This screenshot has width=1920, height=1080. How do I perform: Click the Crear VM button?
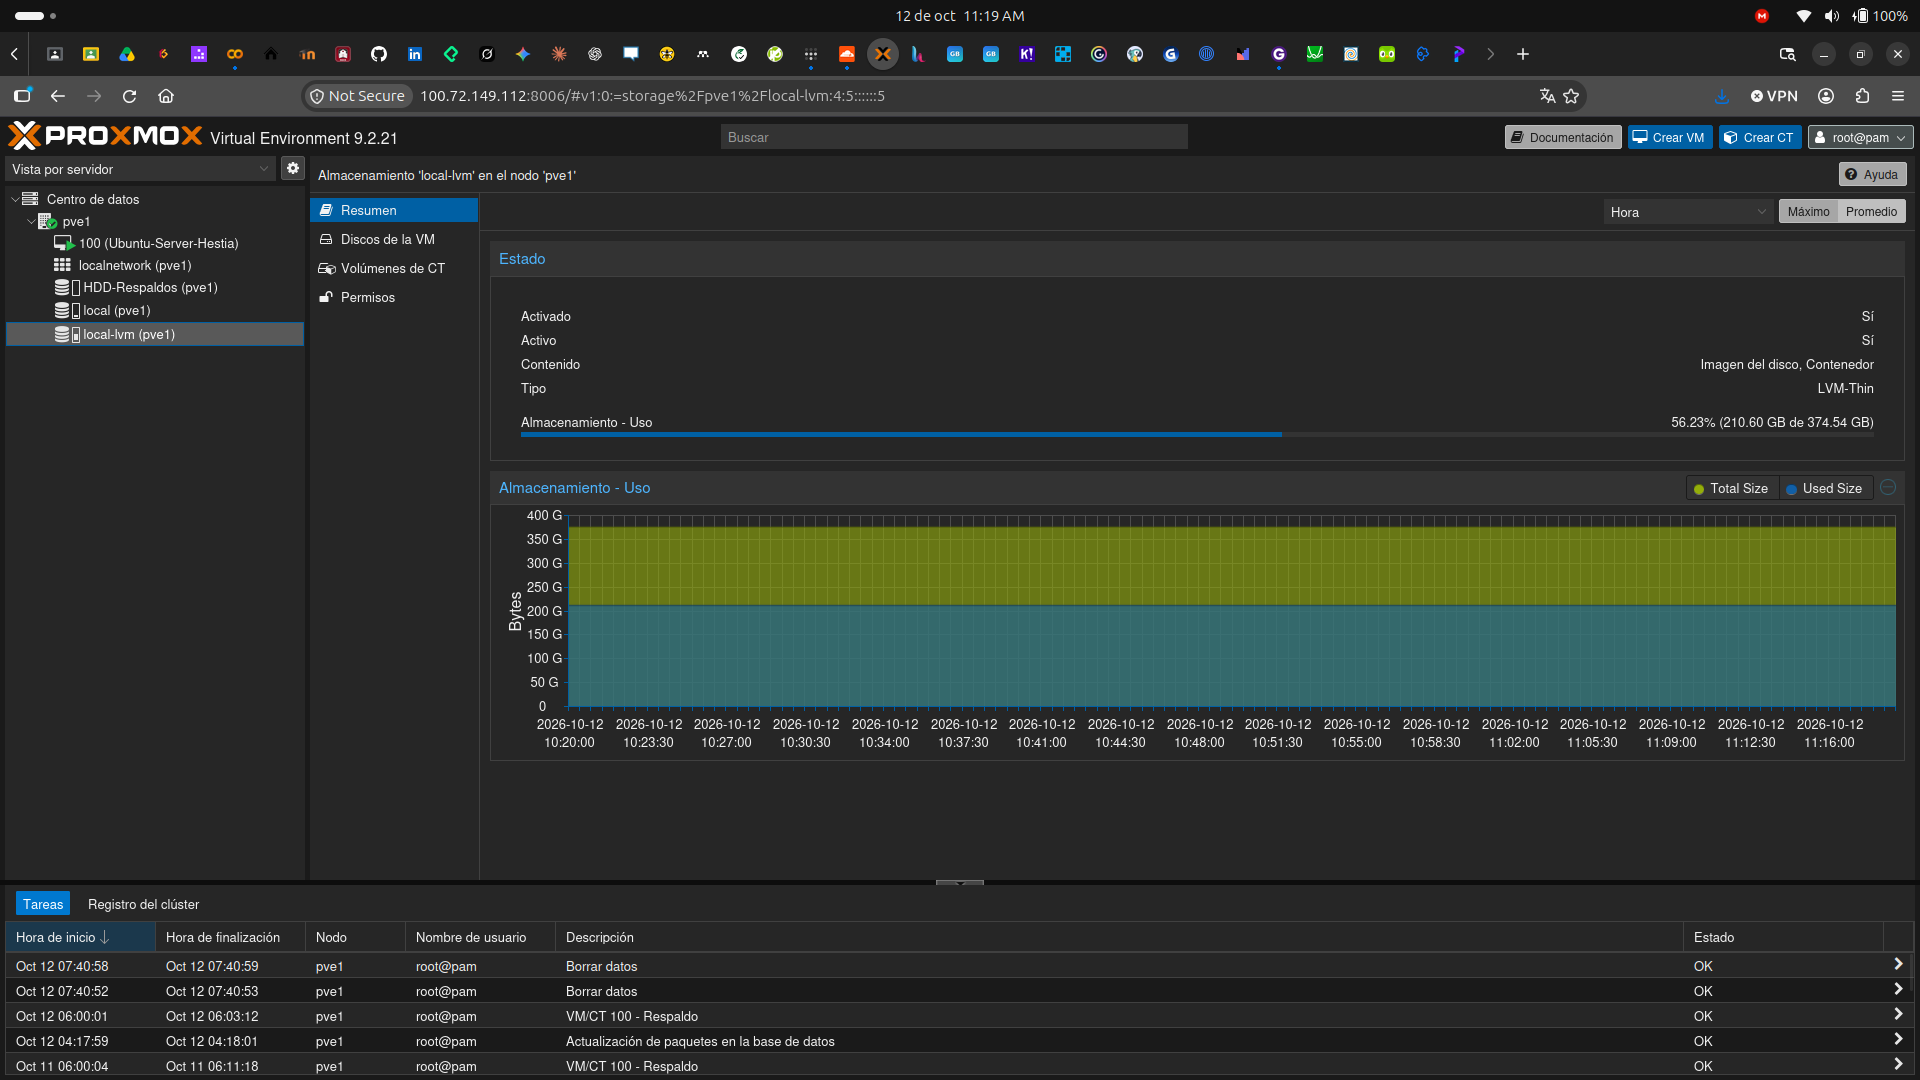1669,138
